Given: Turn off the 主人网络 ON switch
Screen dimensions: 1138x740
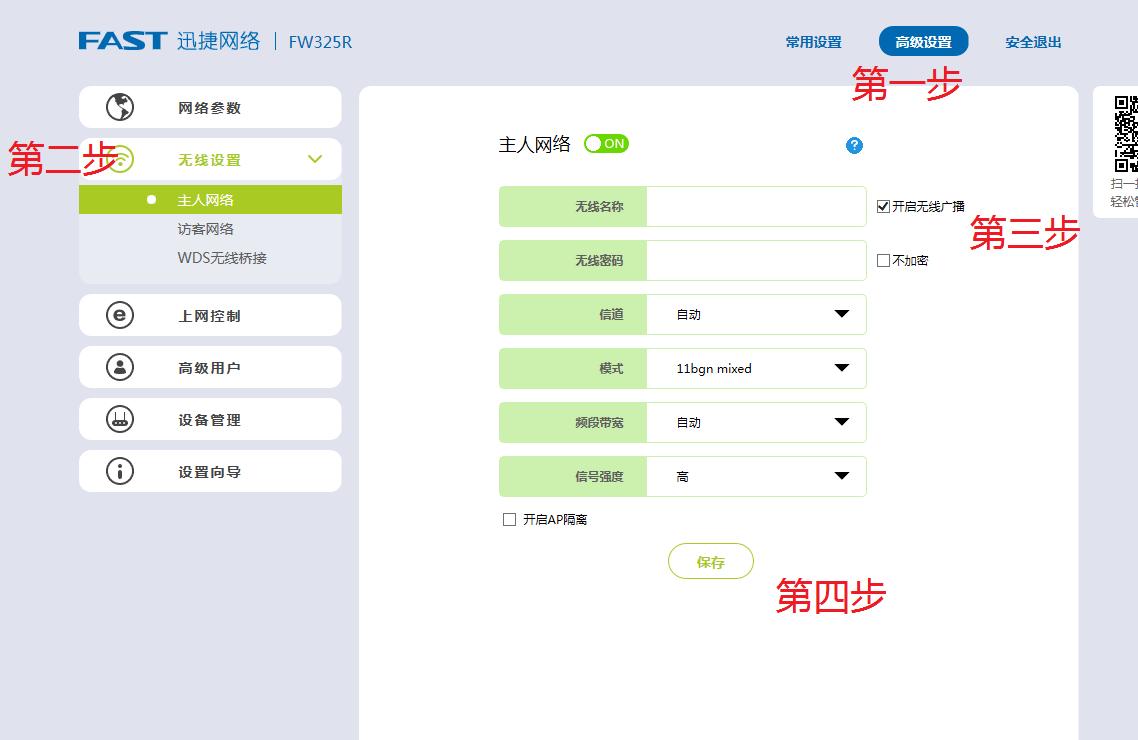Looking at the screenshot, I should [606, 143].
